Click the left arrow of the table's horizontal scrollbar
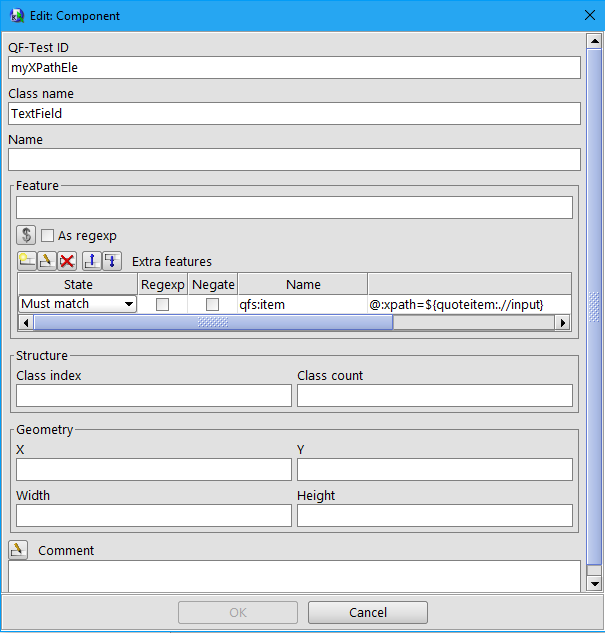 26,323
